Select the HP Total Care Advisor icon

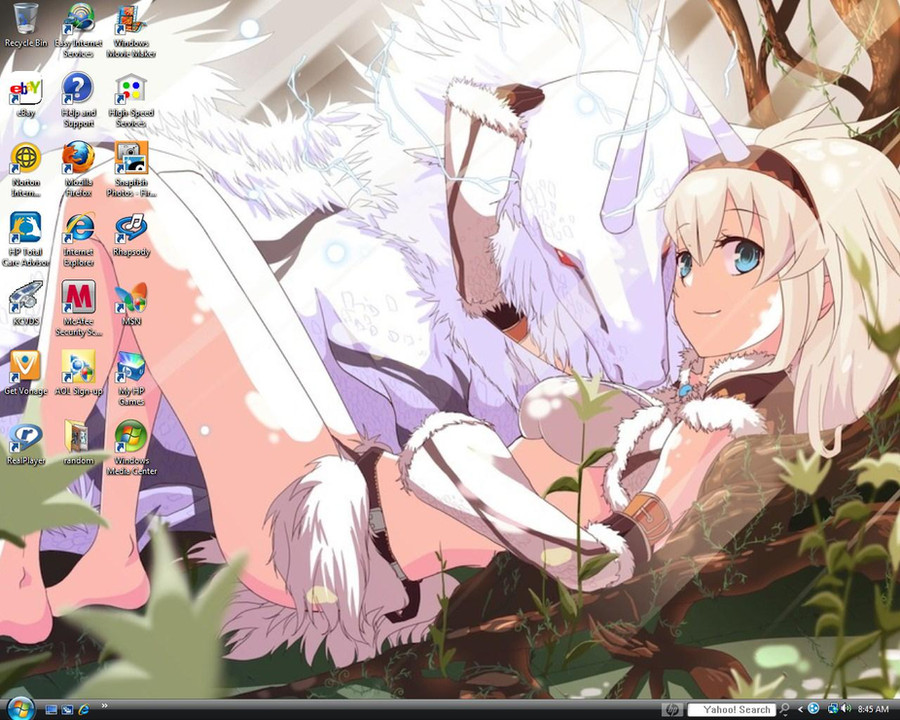(x=25, y=239)
